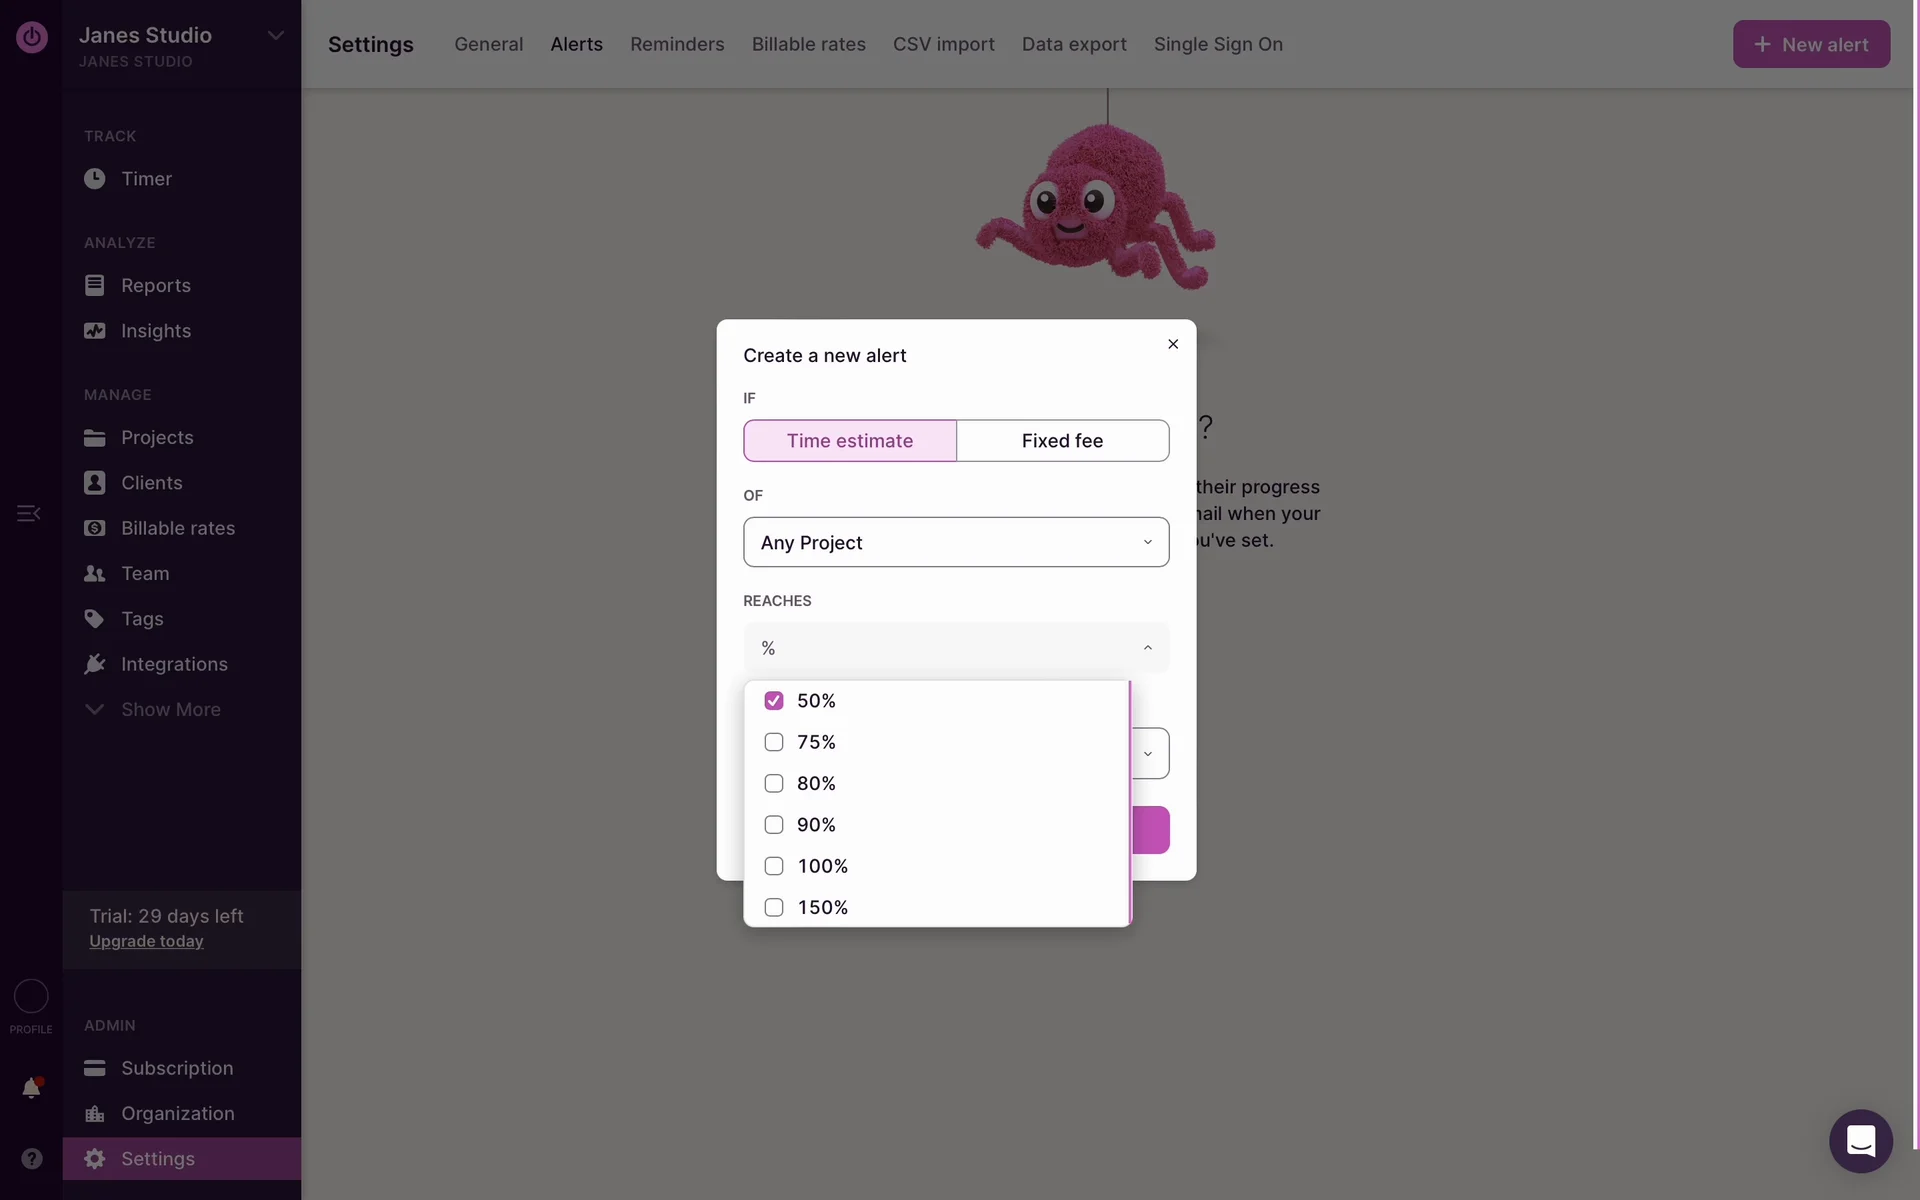Open the Any Project dropdown
This screenshot has height=1200, width=1920.
955,542
